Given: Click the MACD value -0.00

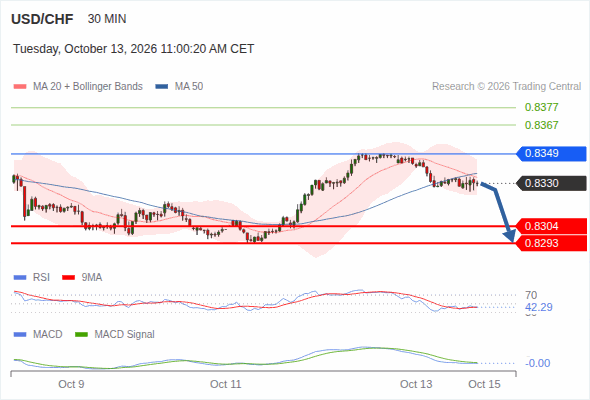Looking at the screenshot, I should (538, 363).
